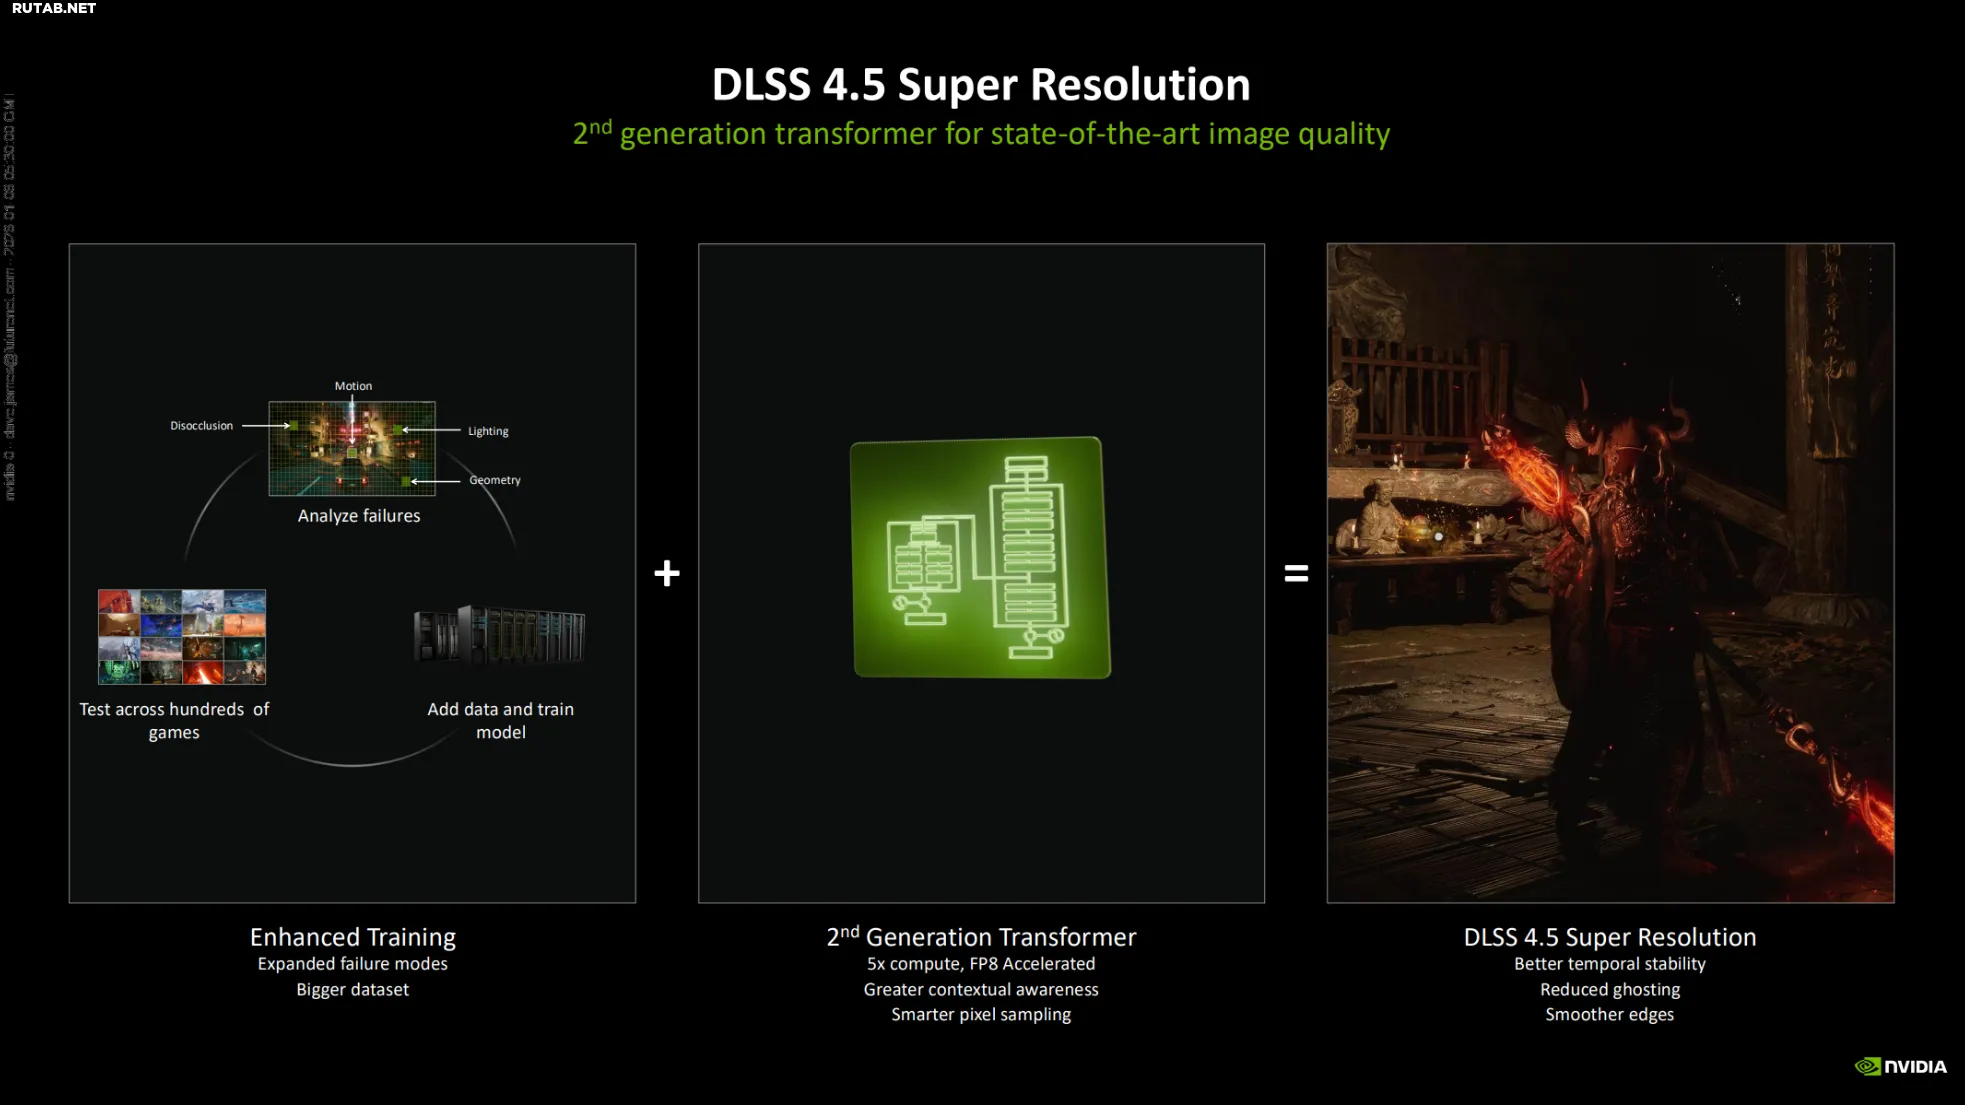The width and height of the screenshot is (1965, 1105).
Task: Click the Motion label above the grid
Action: [x=353, y=386]
